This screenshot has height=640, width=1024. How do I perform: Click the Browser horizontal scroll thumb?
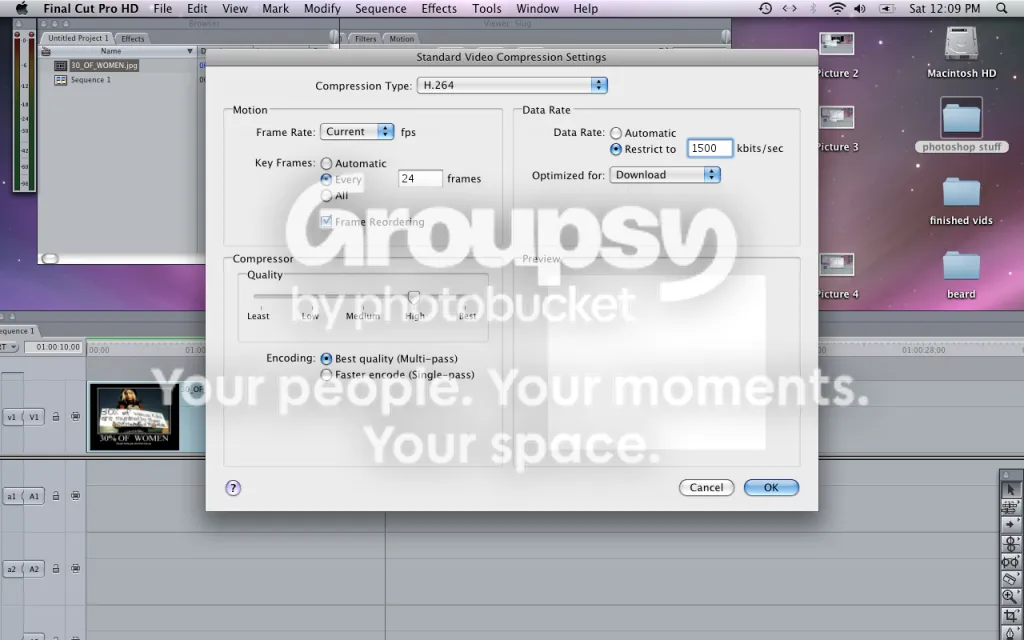(x=50, y=259)
